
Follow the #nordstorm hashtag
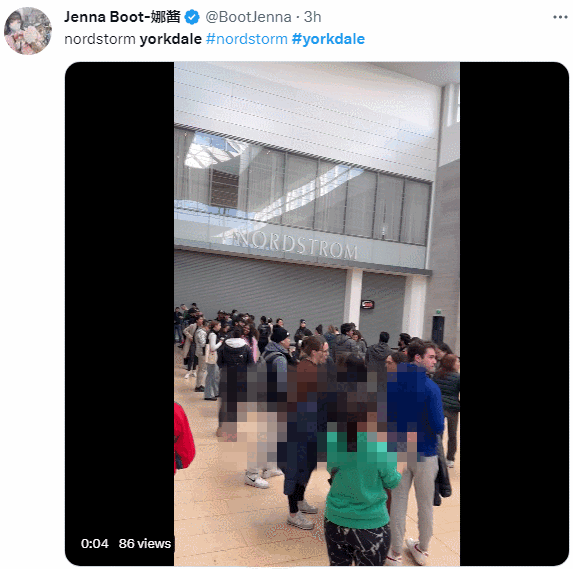point(247,39)
